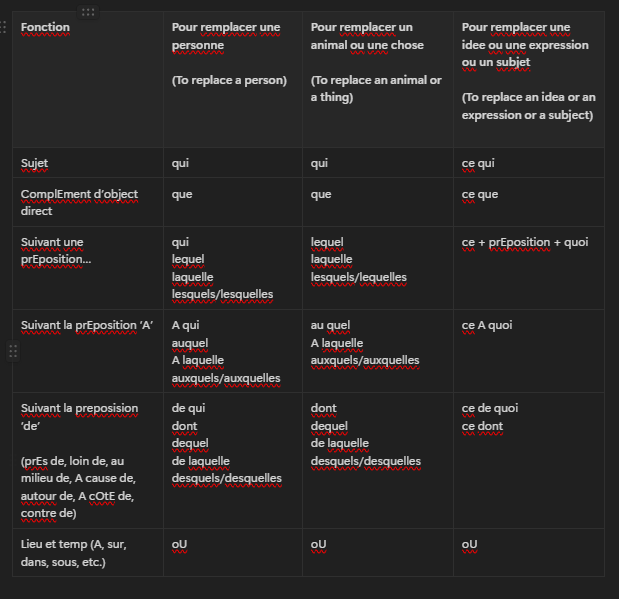Click the 'ce de quoi' text
The image size is (619, 599).
tap(490, 408)
